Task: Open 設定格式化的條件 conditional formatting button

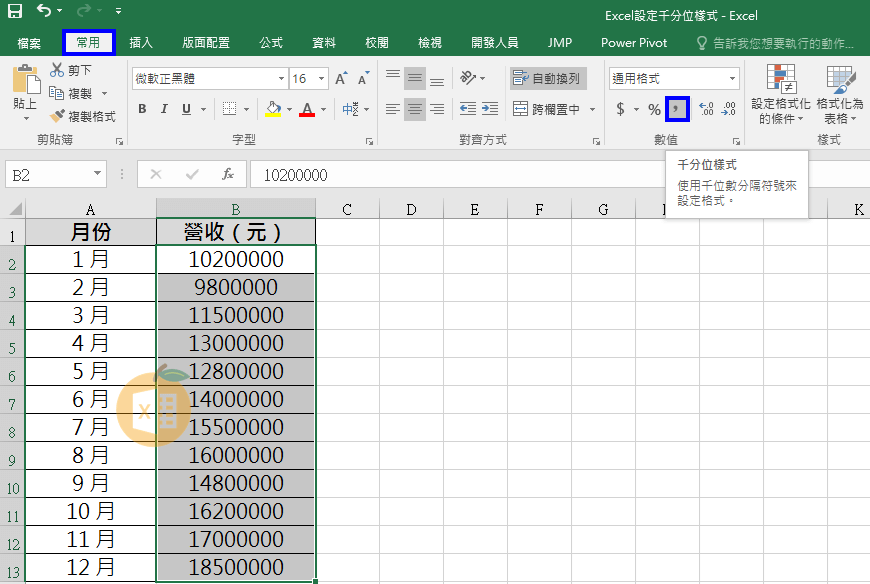Action: 781,95
